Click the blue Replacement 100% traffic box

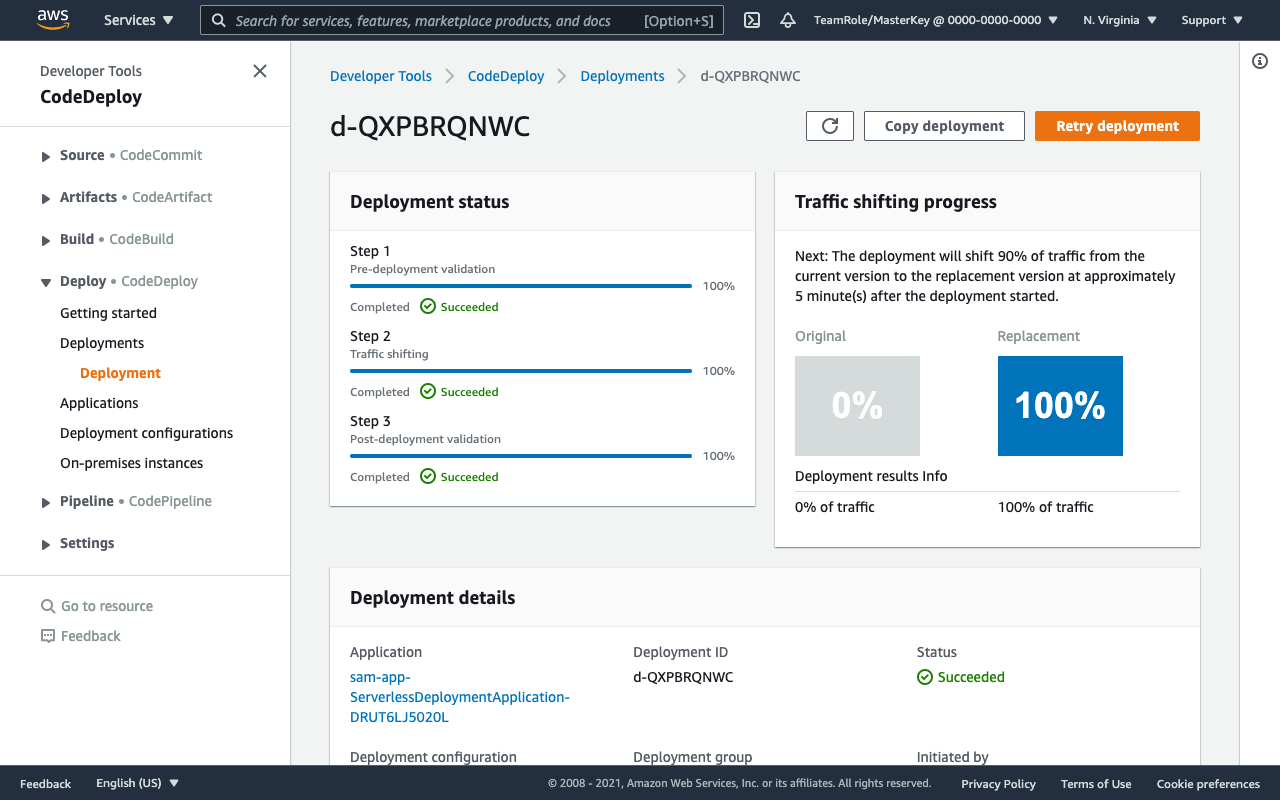pos(1060,406)
